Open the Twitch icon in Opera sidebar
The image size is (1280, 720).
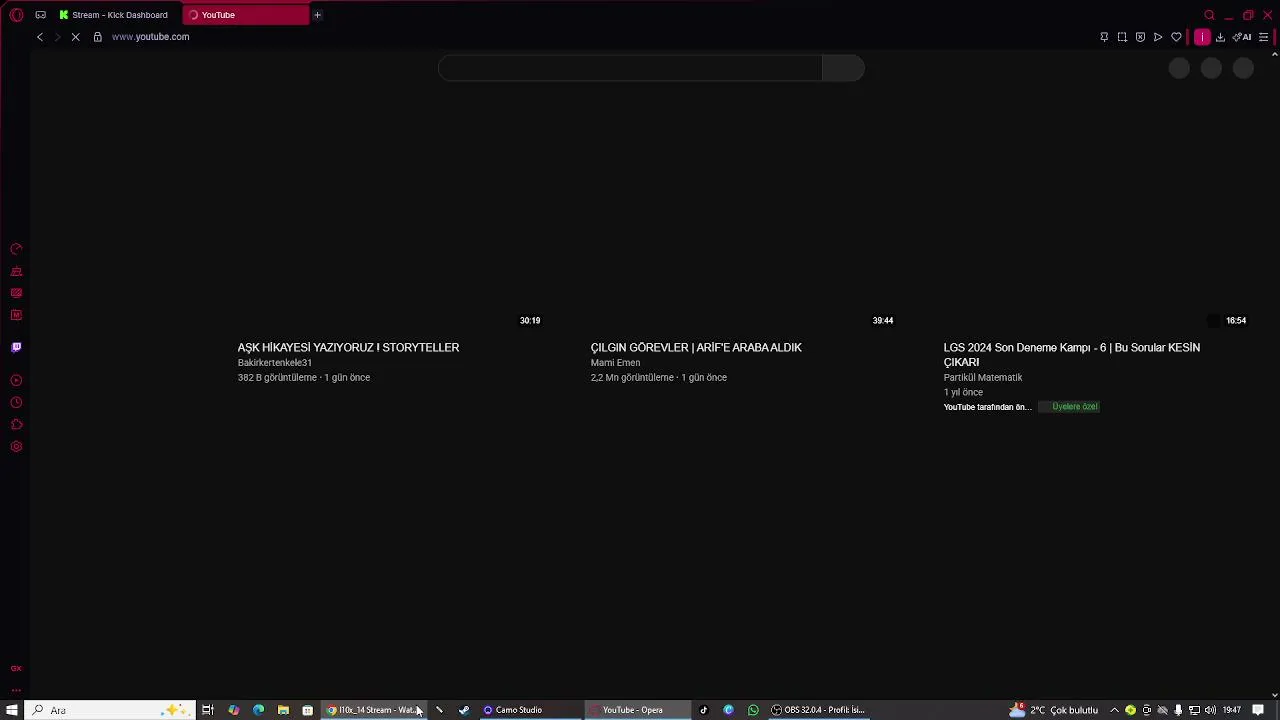pyautogui.click(x=16, y=347)
